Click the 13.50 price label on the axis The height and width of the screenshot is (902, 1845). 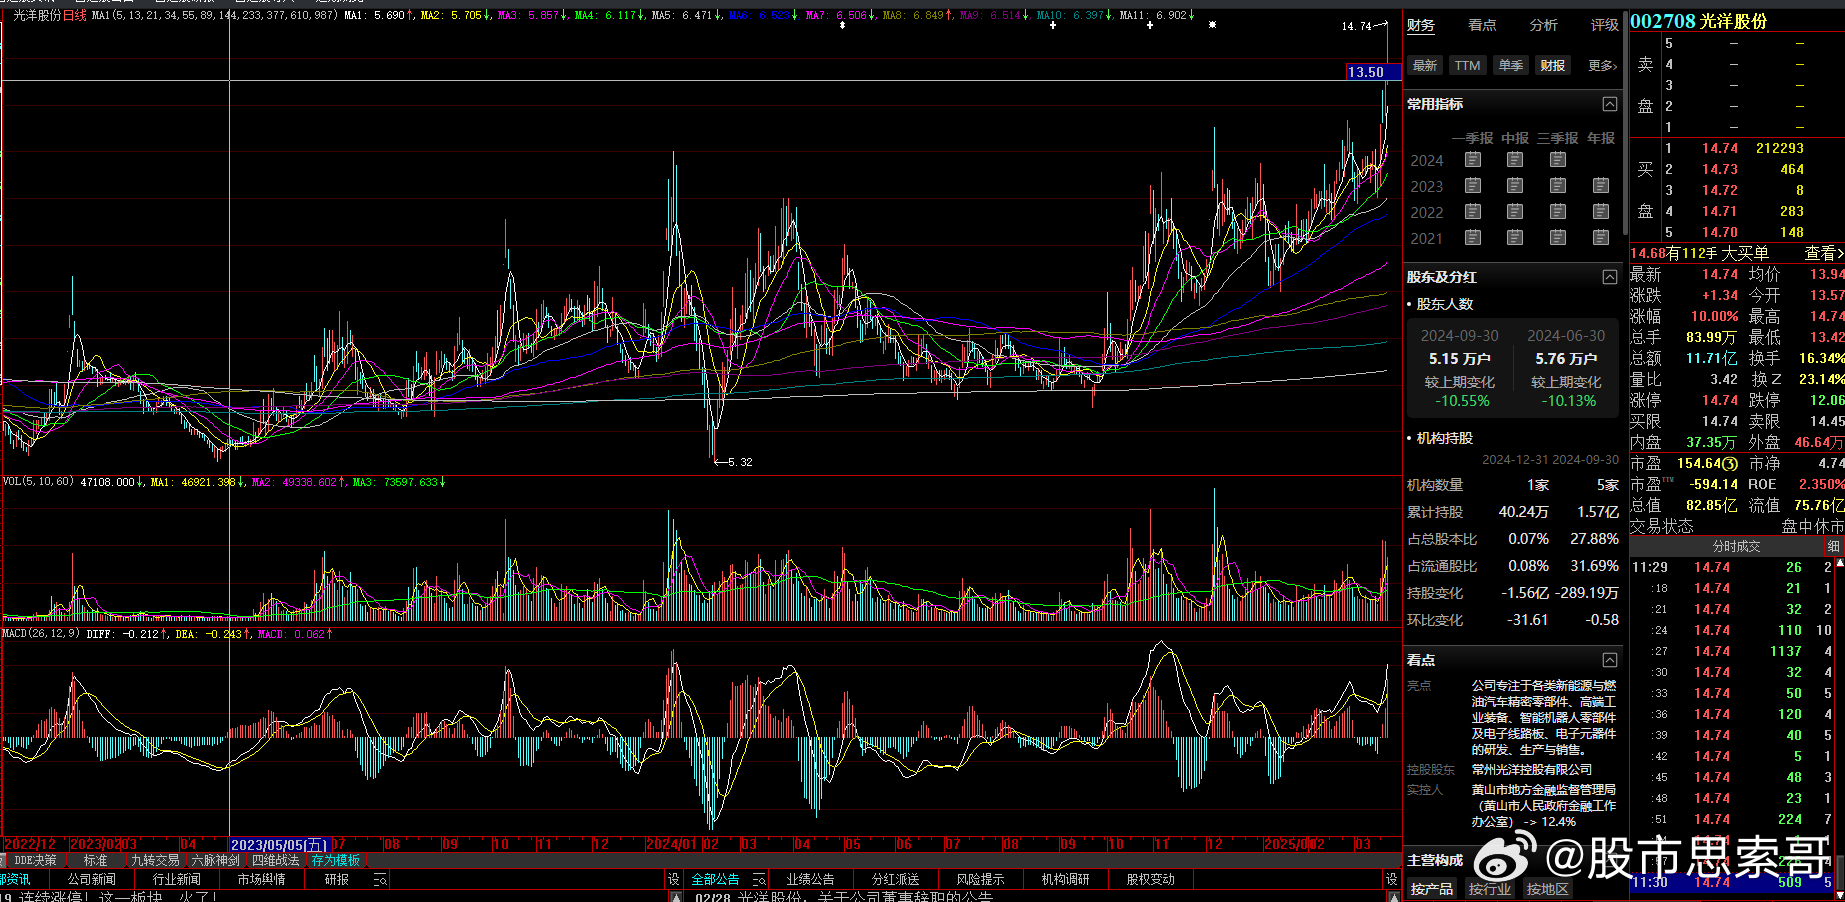point(1373,72)
